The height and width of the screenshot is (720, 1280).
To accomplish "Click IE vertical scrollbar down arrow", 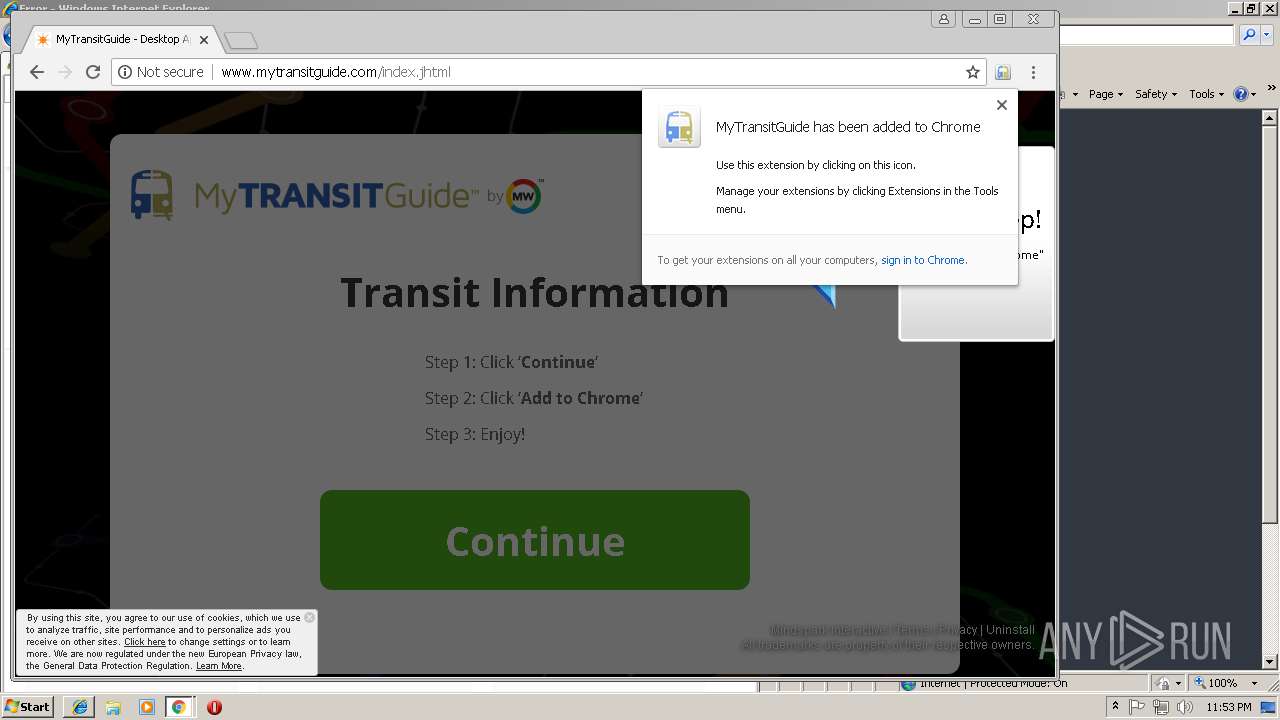I will pyautogui.click(x=1270, y=662).
